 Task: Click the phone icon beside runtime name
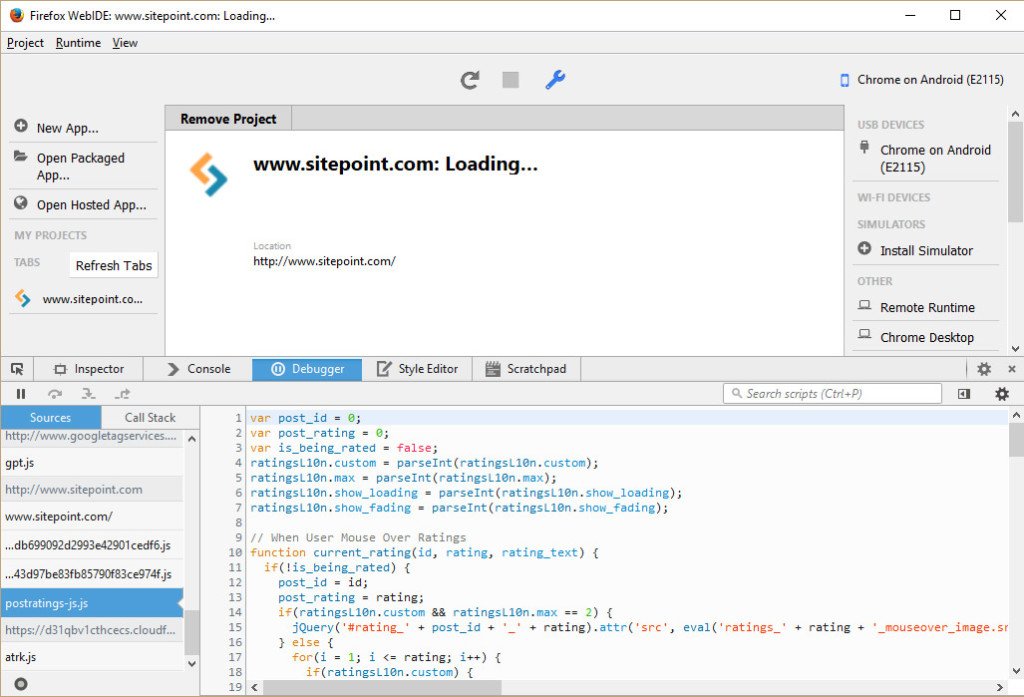844,80
